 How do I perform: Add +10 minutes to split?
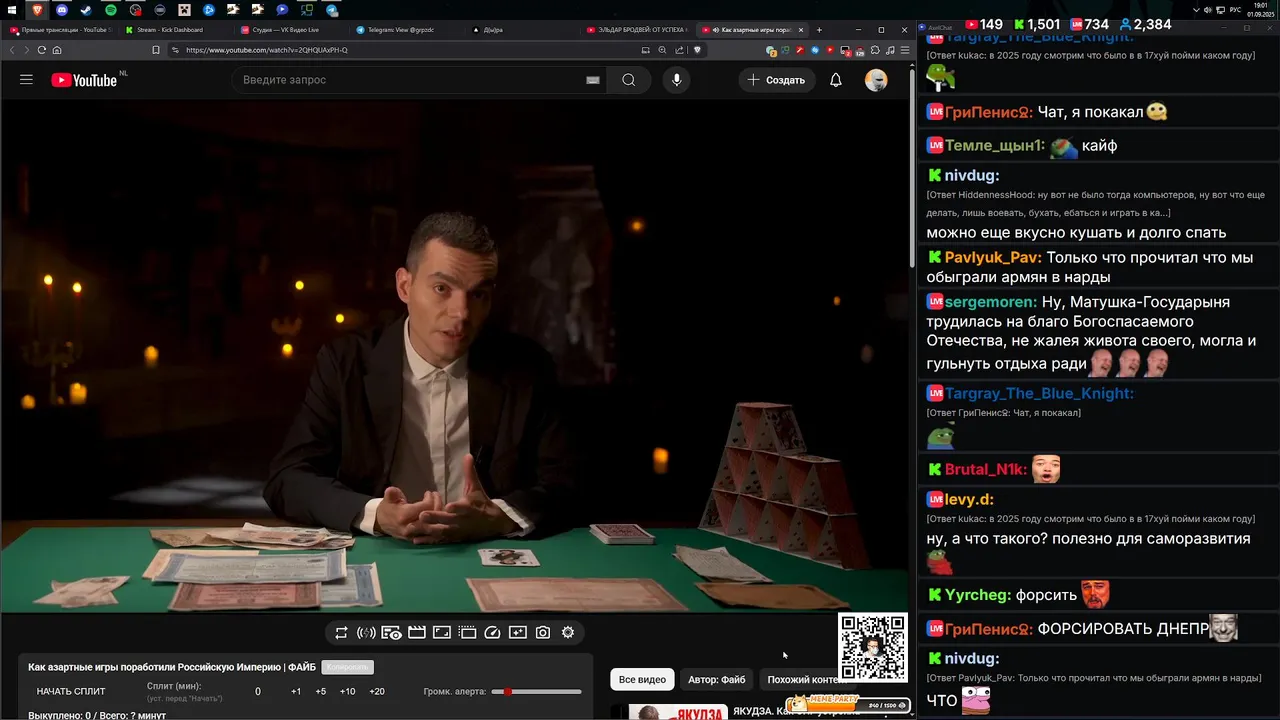[348, 692]
